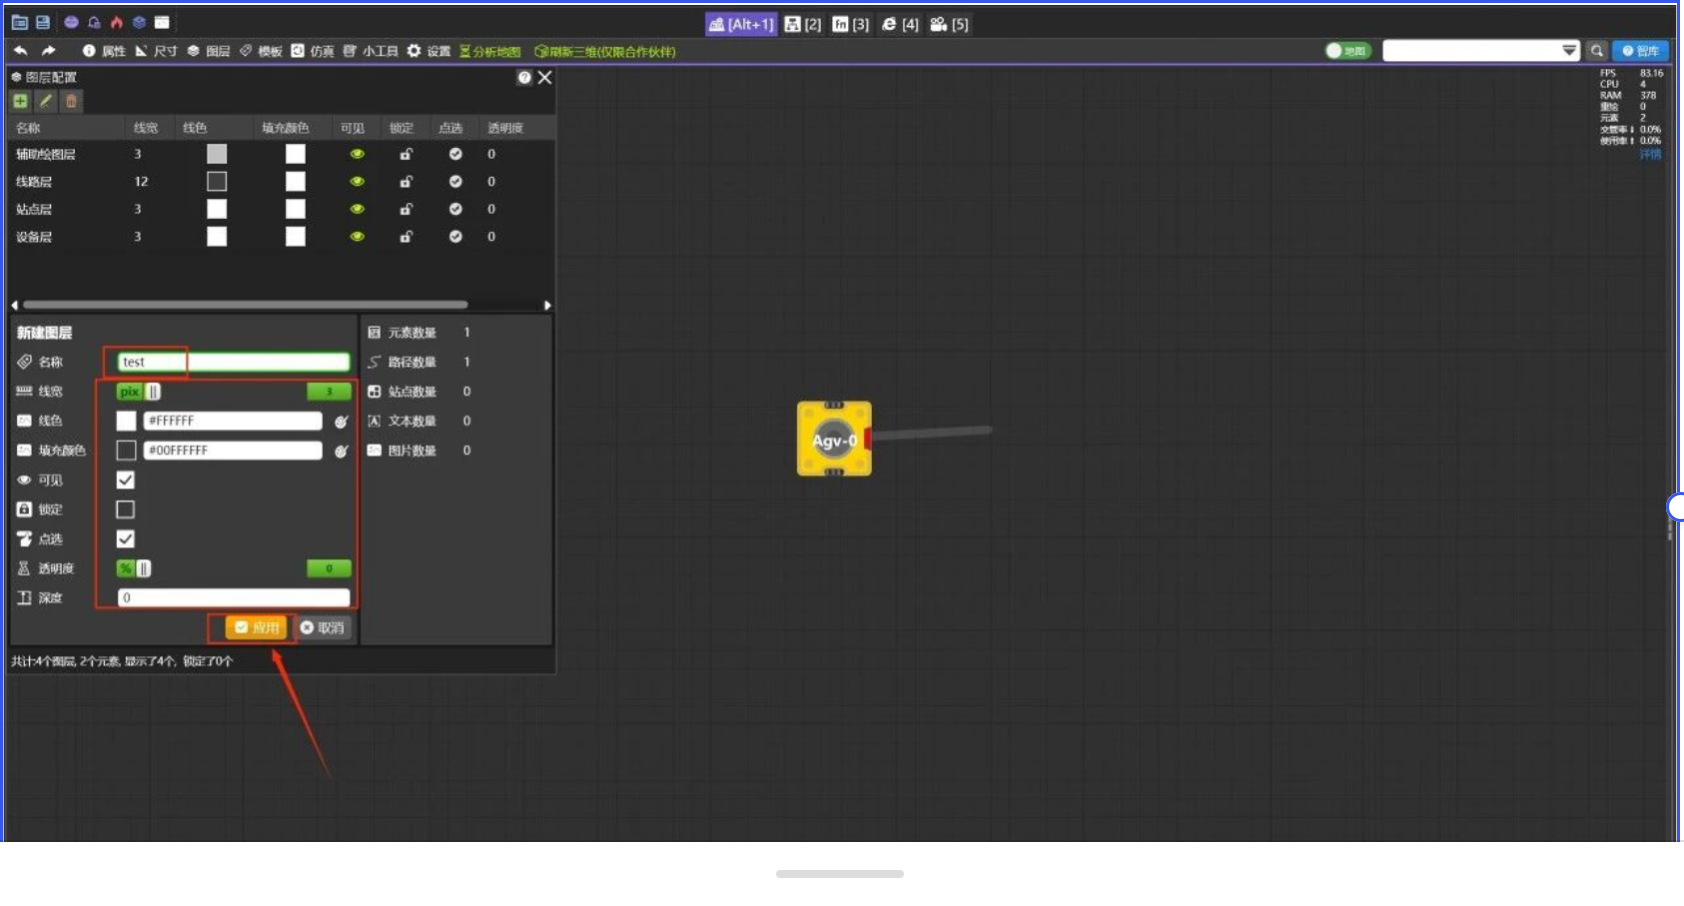Open help for the 图层配置 panel
The image size is (1684, 906).
click(524, 78)
